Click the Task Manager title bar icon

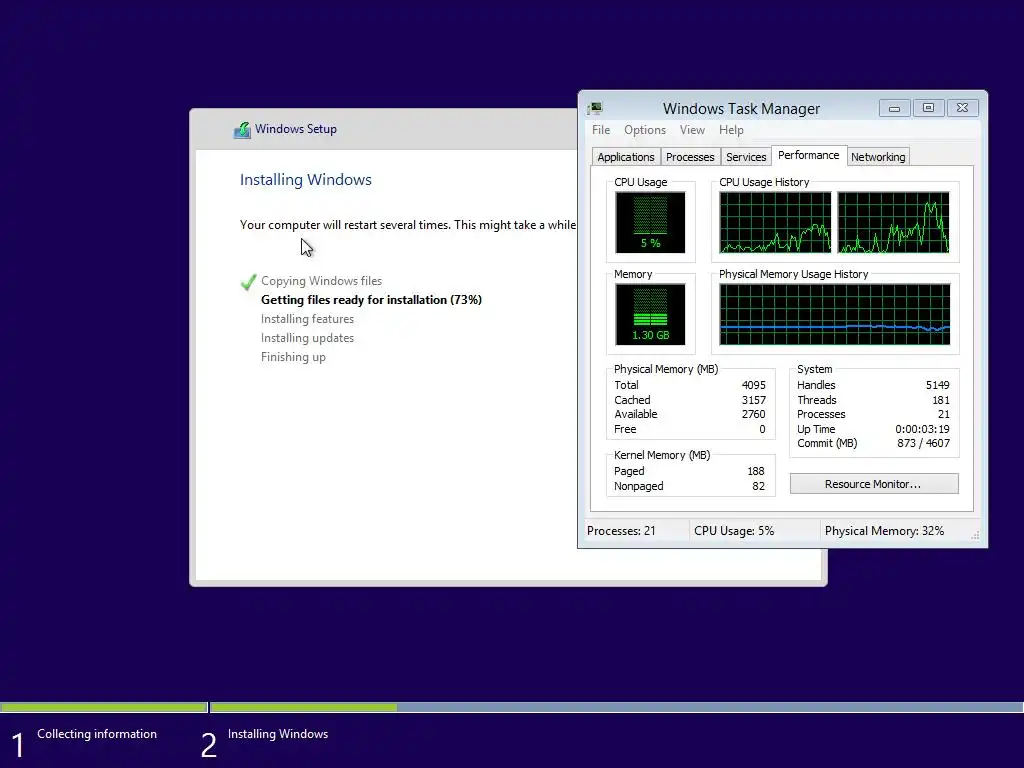point(595,108)
